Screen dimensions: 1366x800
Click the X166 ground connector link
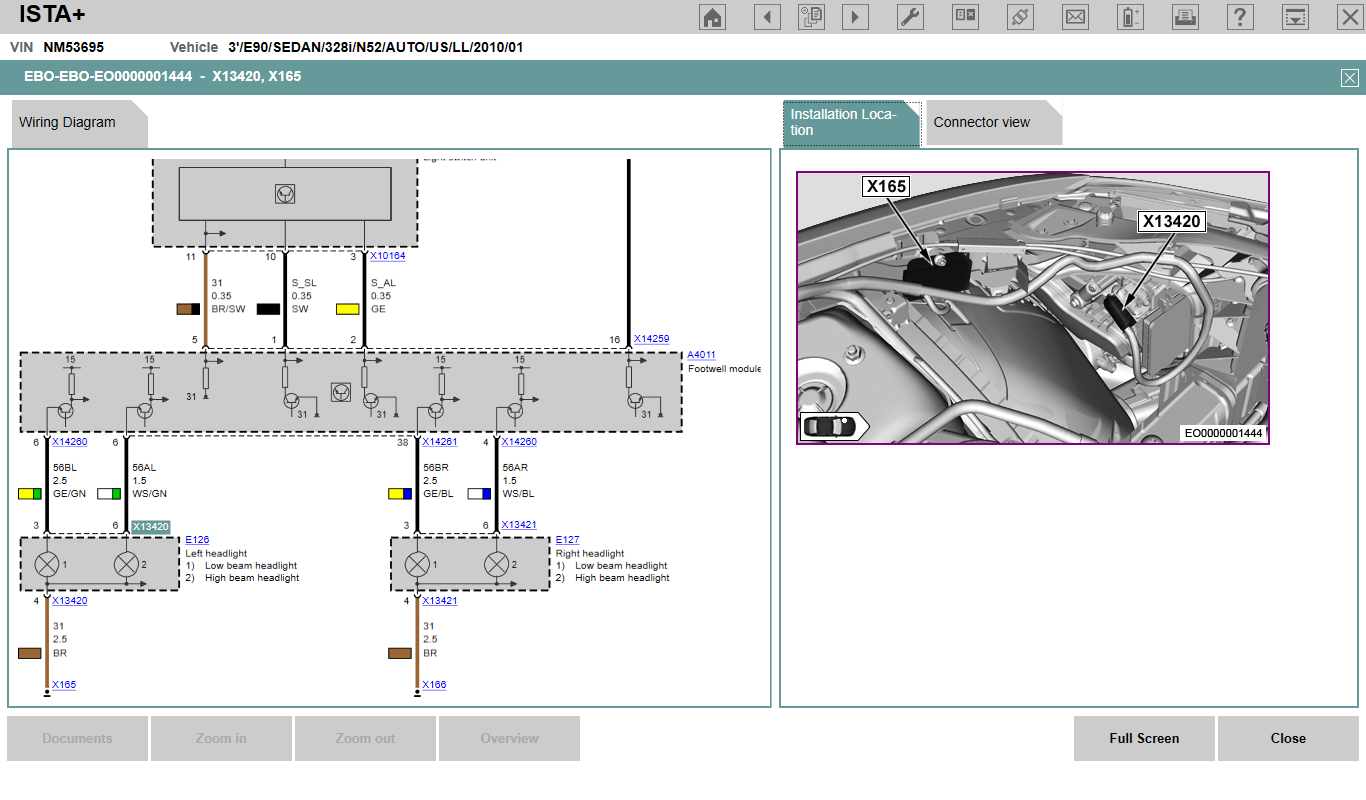point(434,685)
